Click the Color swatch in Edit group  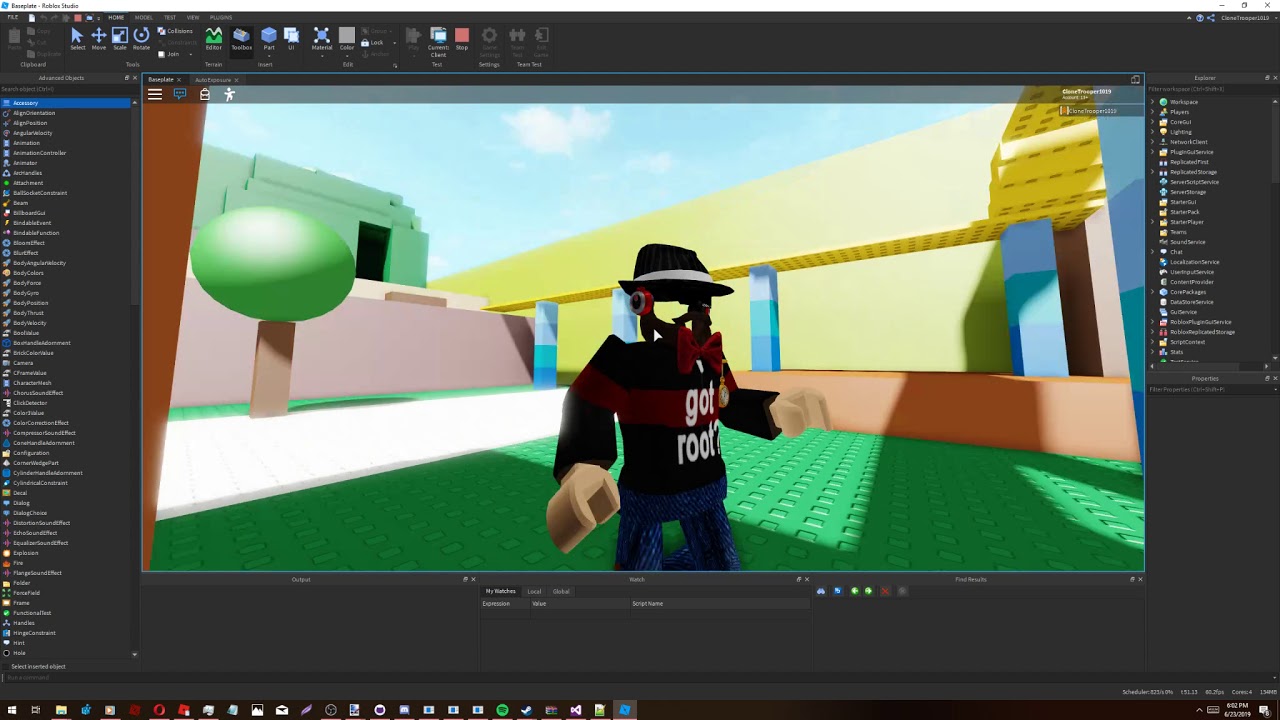[x=347, y=36]
